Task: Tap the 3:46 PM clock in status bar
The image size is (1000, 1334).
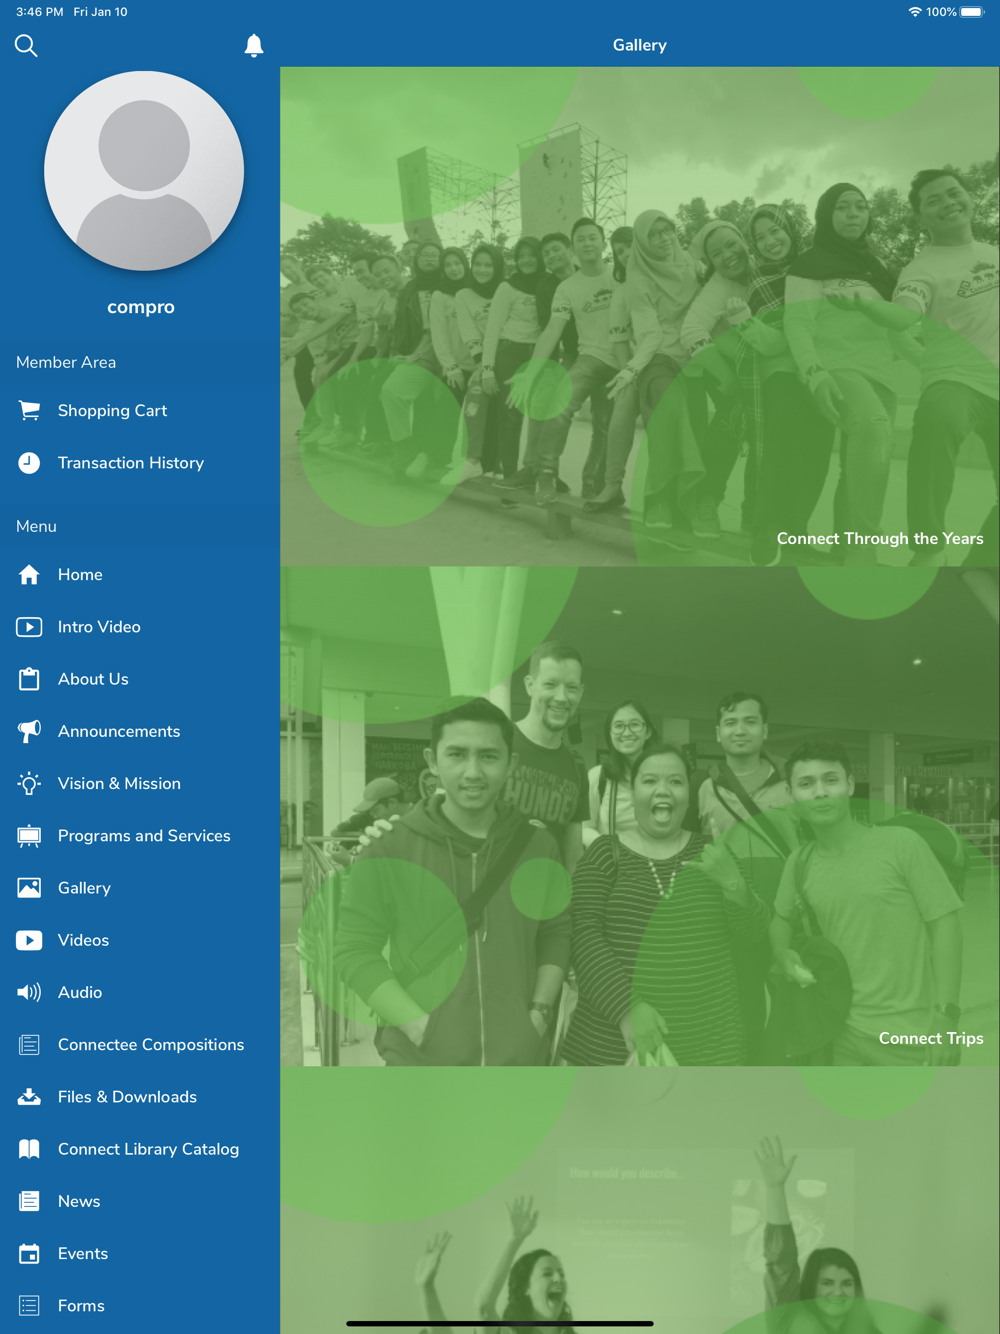Action: 40,12
